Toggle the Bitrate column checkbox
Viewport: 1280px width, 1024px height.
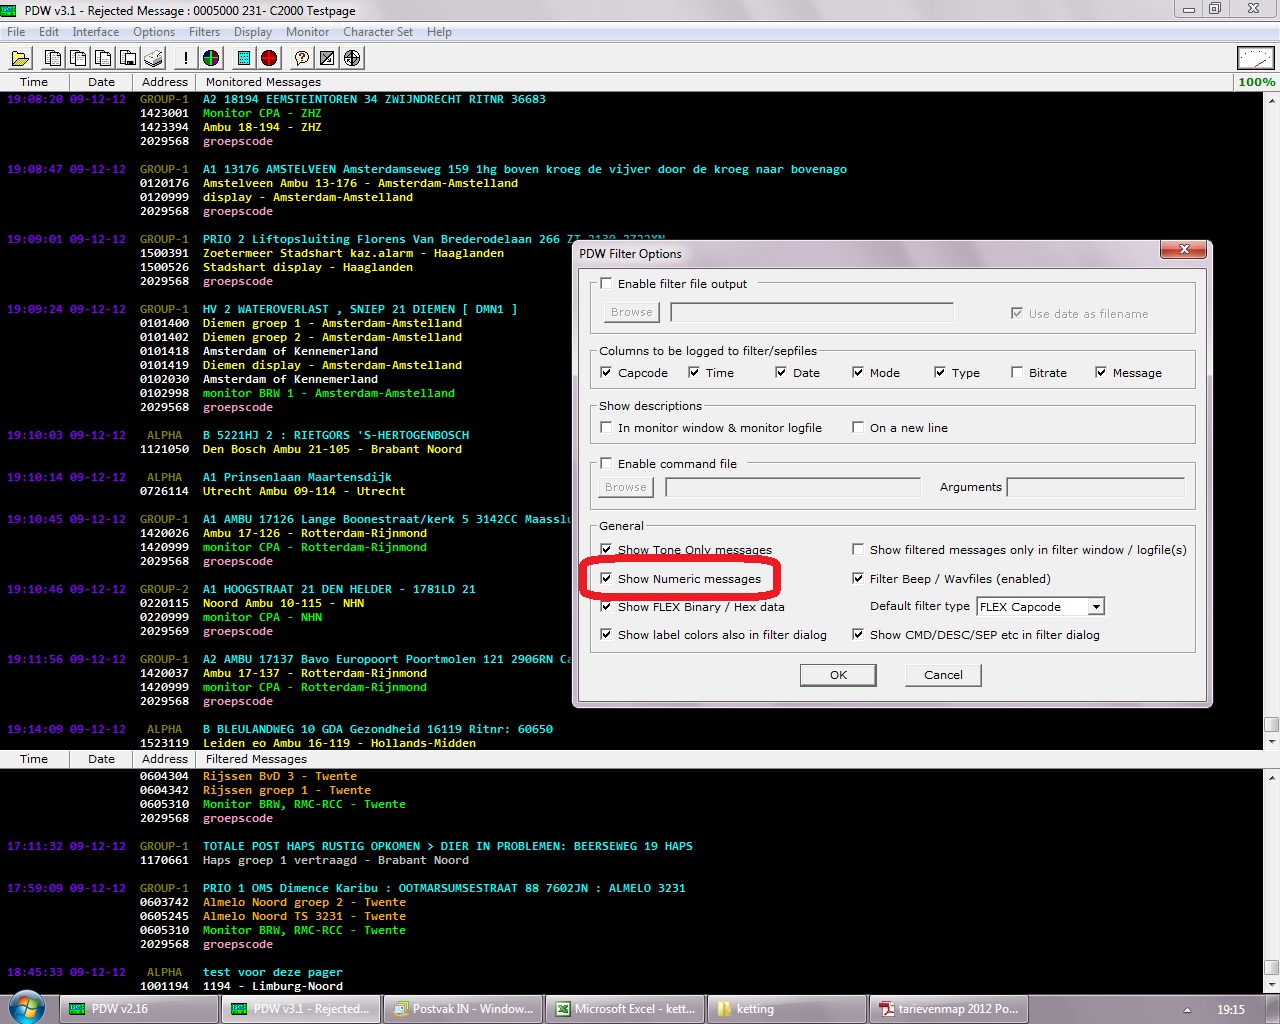click(x=1017, y=373)
